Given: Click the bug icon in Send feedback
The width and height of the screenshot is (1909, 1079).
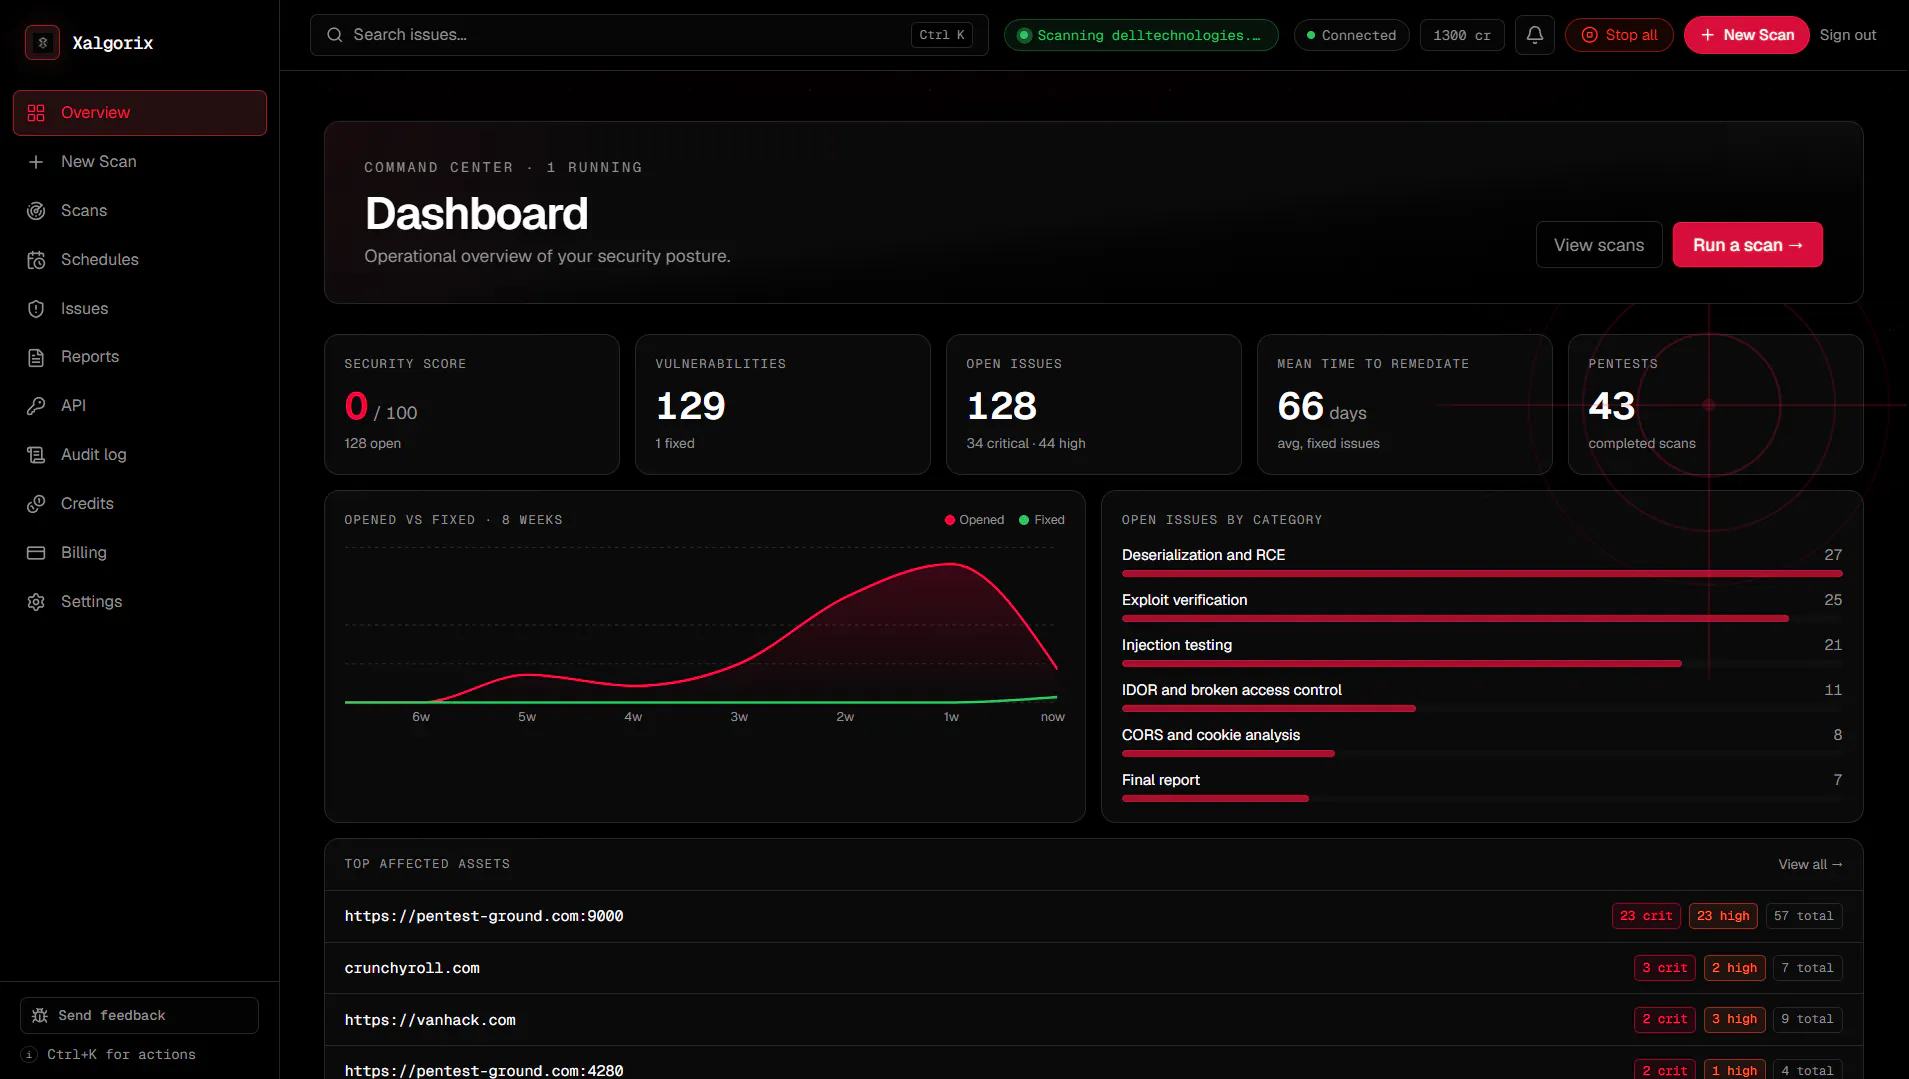Looking at the screenshot, I should tap(40, 1016).
